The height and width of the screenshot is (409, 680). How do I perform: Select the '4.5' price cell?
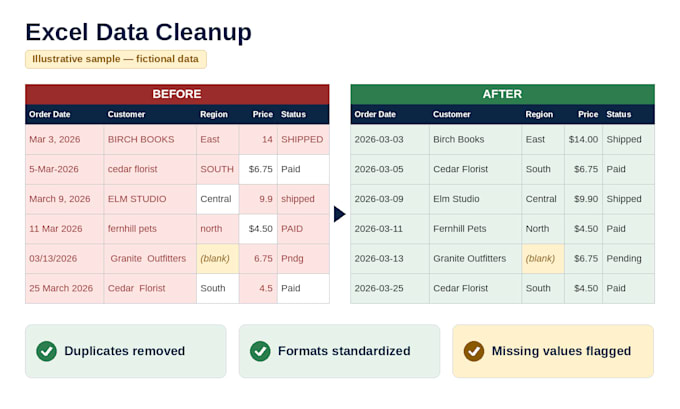click(x=258, y=288)
